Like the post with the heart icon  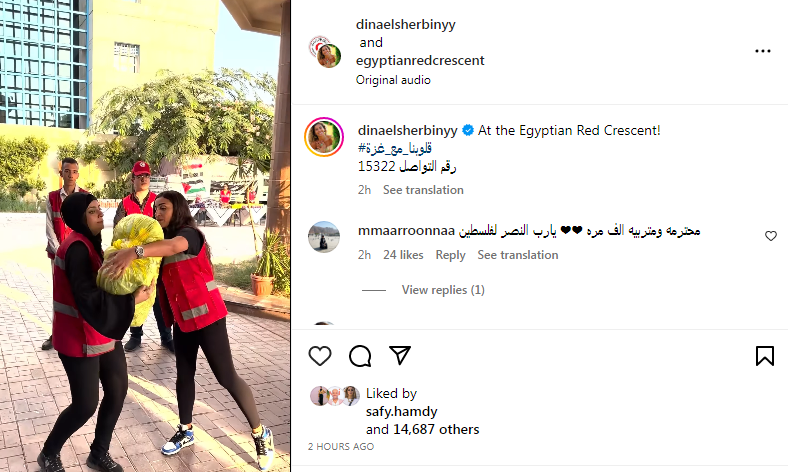(320, 356)
